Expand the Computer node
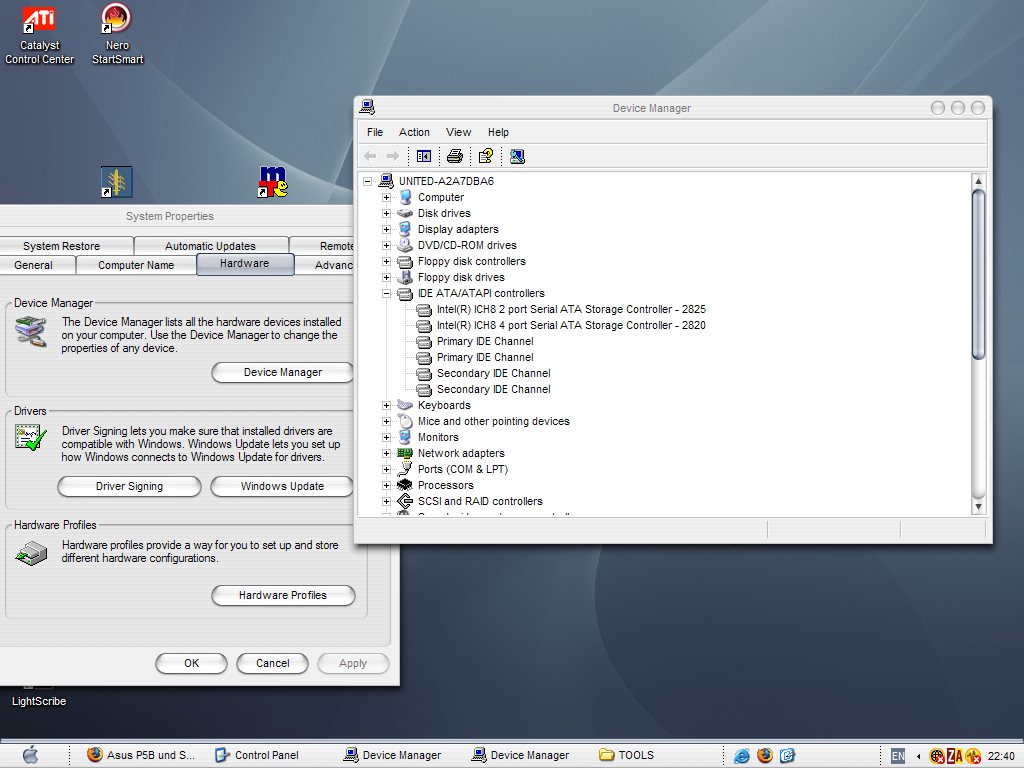The width and height of the screenshot is (1024, 768). point(387,197)
